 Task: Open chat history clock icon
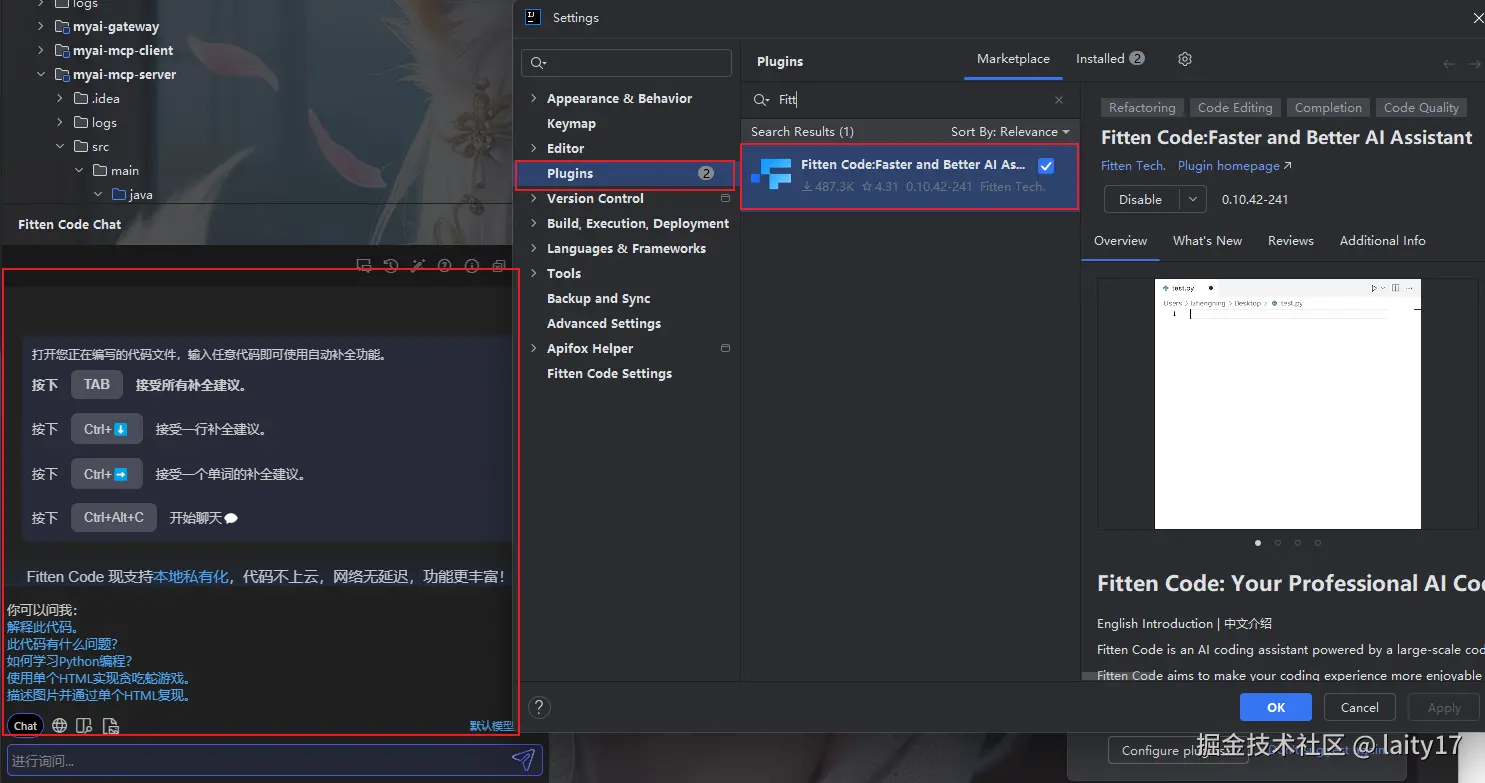[391, 266]
